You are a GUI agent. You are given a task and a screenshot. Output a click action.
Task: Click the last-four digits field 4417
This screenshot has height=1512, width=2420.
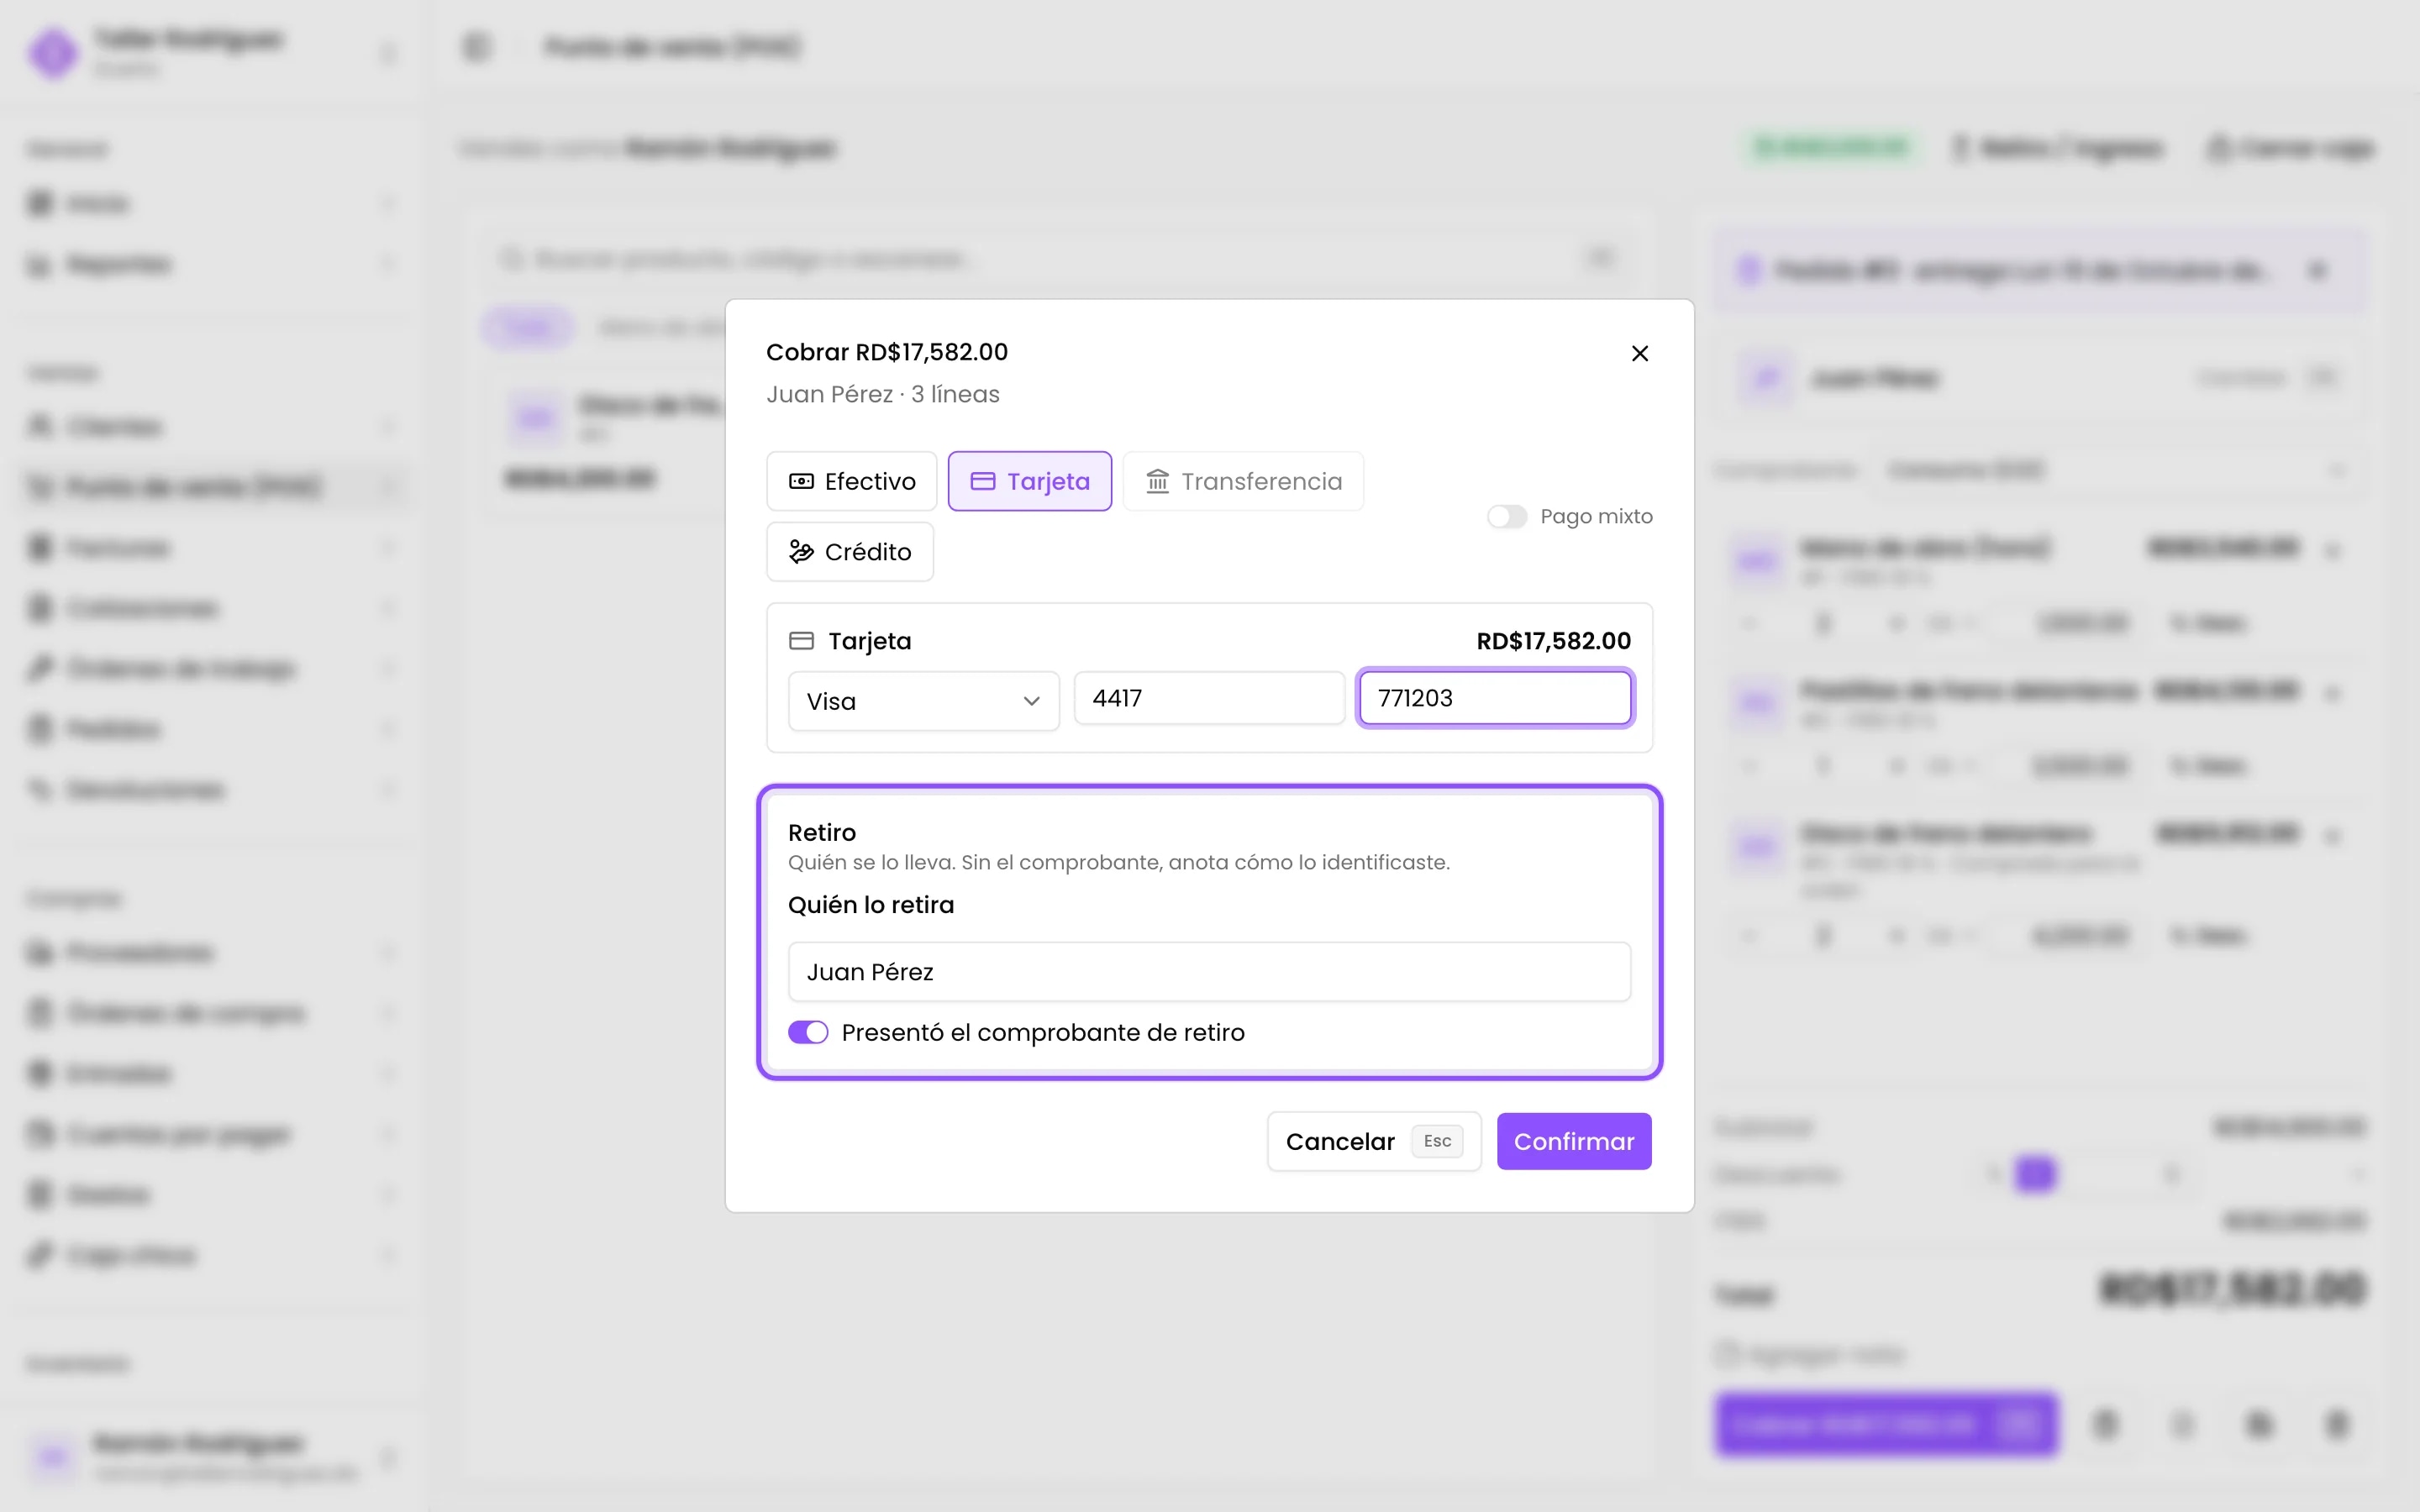pos(1209,698)
